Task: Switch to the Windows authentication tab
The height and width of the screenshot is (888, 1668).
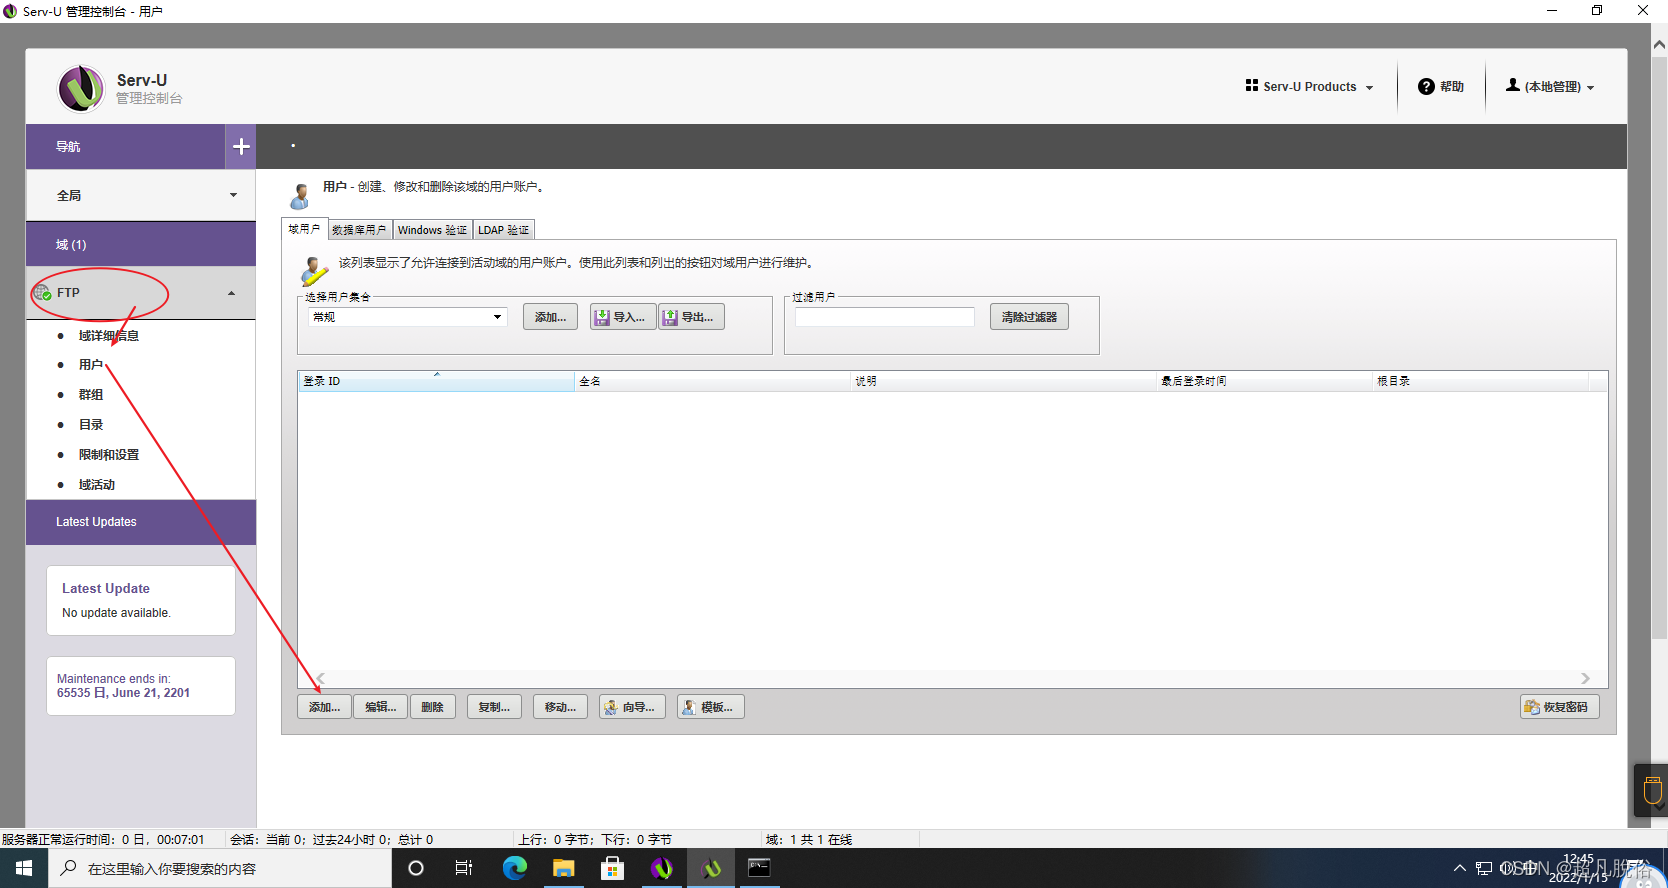Action: pos(432,230)
